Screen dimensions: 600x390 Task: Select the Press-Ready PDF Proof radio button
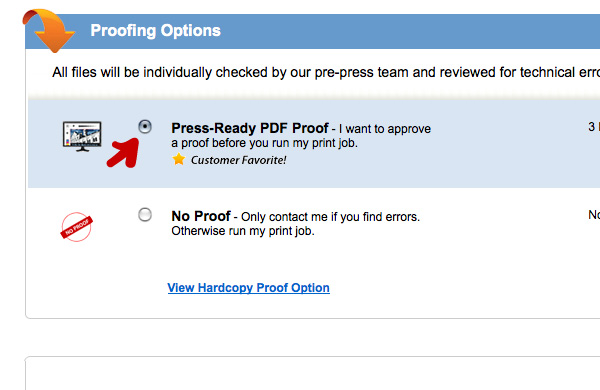(145, 126)
